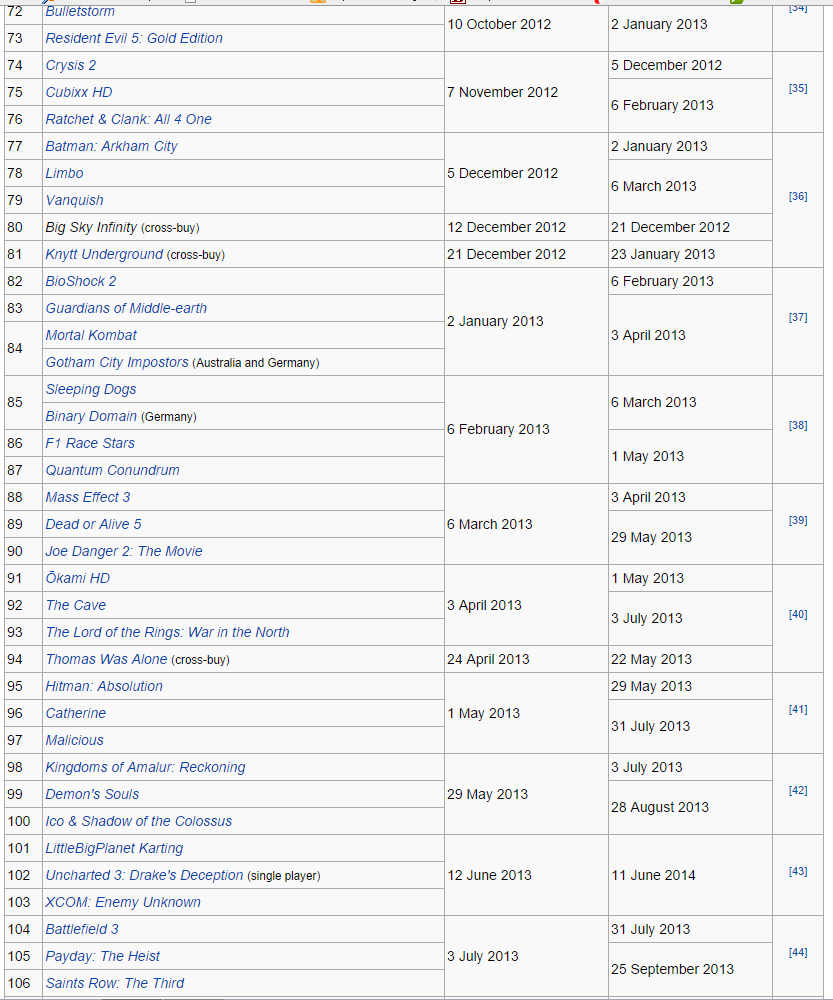Follow the Uncharted 3: Drake's Deception link
This screenshot has height=1000, width=833.
pyautogui.click(x=144, y=875)
